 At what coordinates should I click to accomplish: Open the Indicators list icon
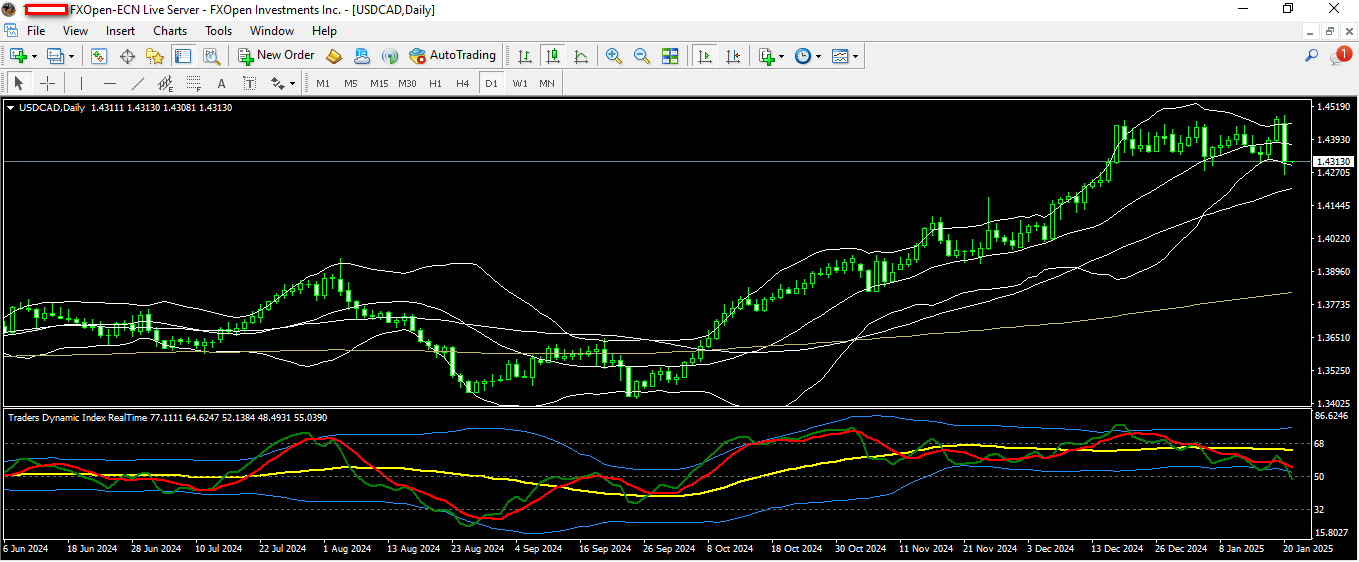766,56
